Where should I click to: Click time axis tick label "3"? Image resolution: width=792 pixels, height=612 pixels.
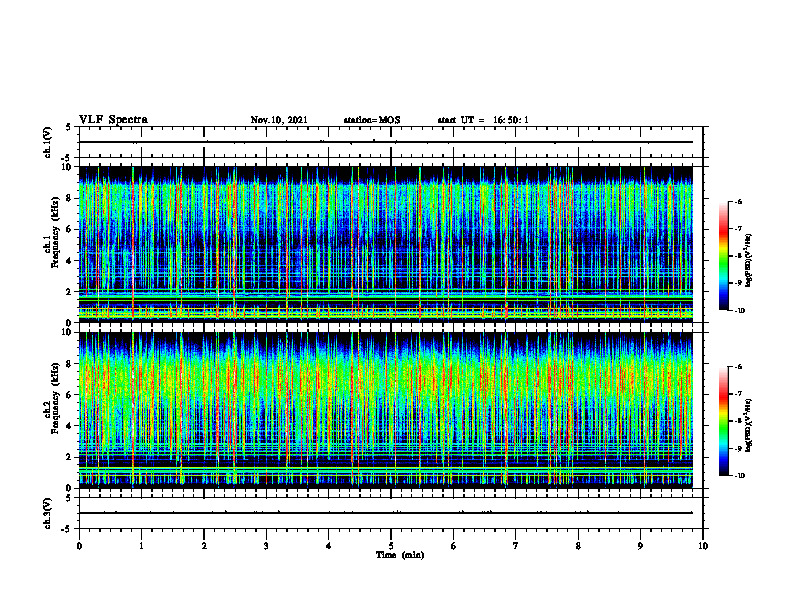click(x=266, y=546)
